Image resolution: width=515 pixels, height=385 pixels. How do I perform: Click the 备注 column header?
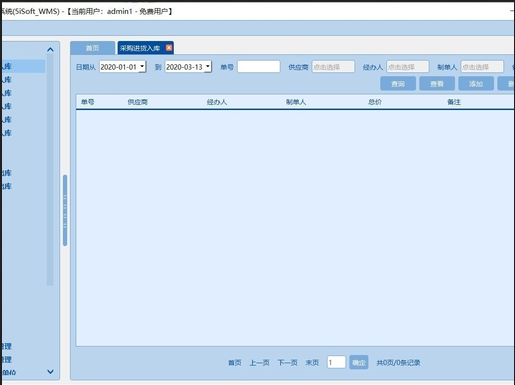454,102
